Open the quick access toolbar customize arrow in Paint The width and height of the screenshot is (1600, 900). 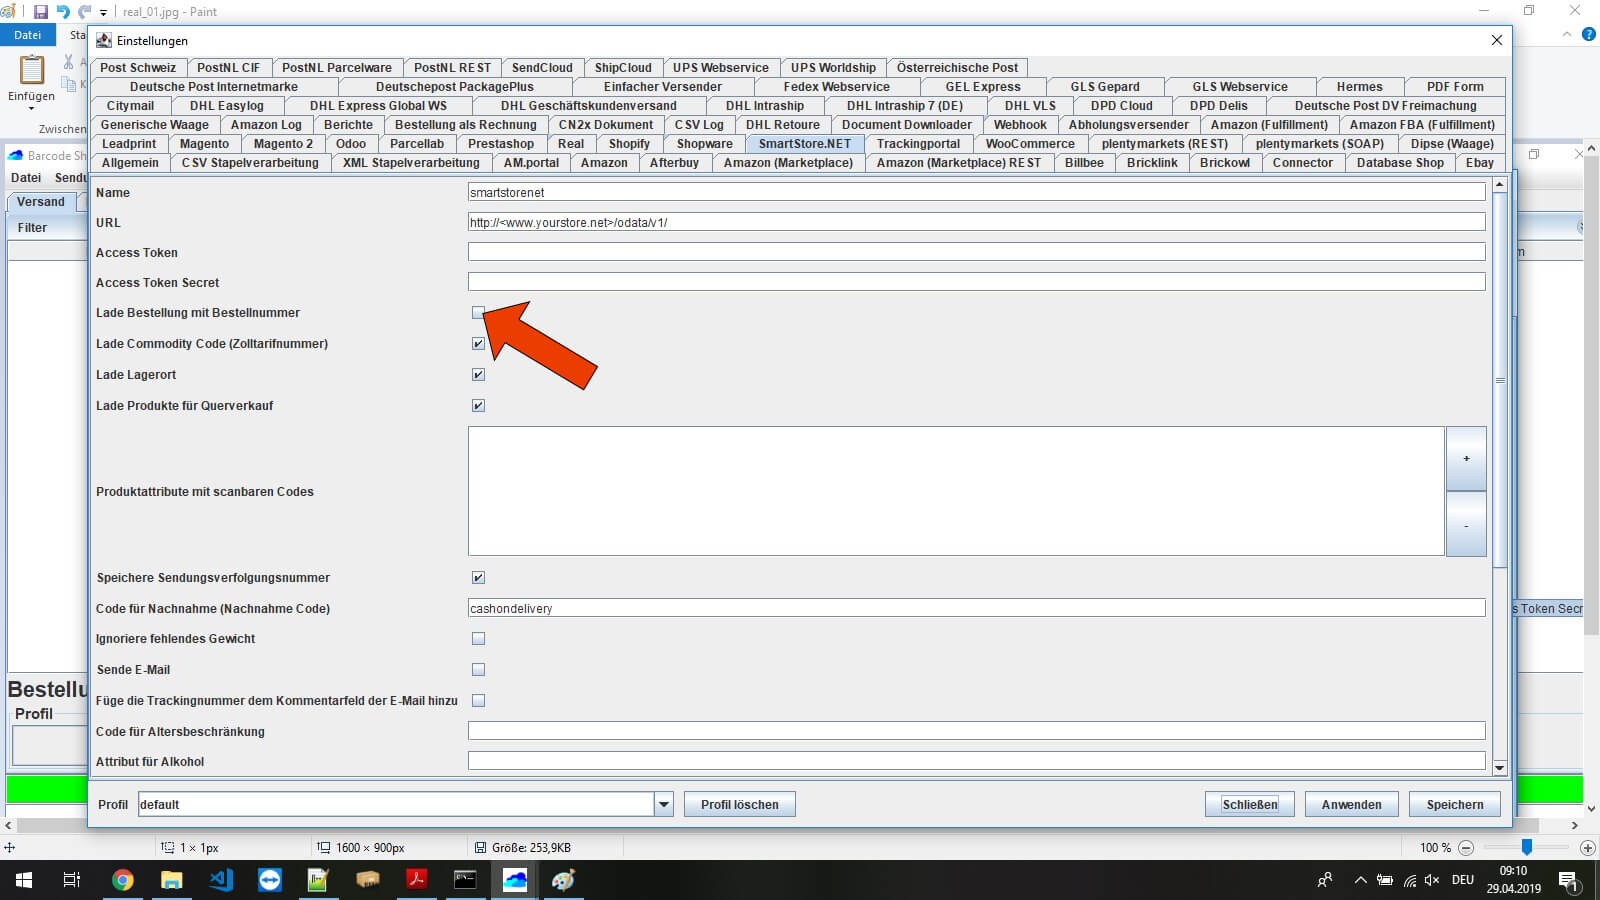[103, 13]
